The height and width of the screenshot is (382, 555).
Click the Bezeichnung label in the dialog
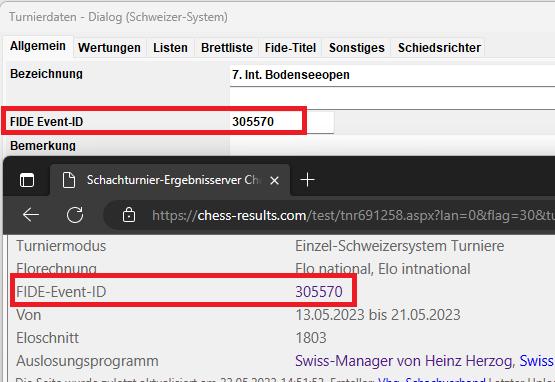[x=46, y=74]
